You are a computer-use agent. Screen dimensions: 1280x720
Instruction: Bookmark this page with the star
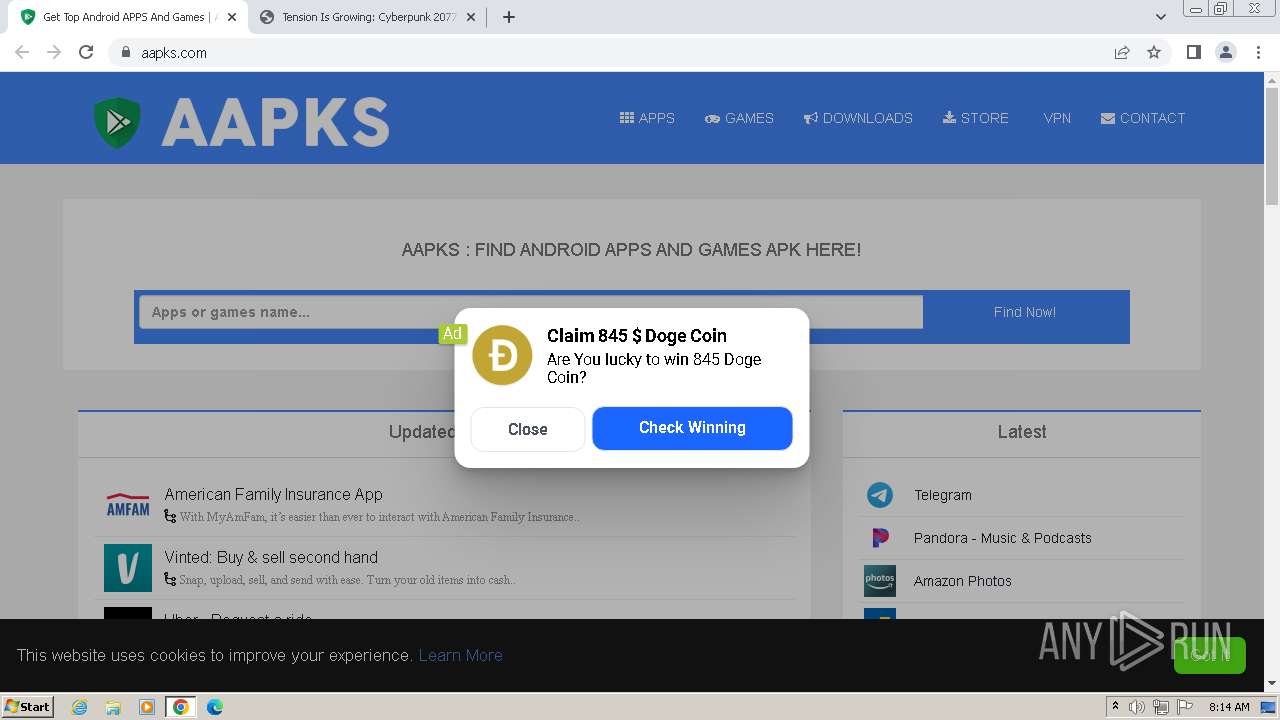pos(1154,52)
